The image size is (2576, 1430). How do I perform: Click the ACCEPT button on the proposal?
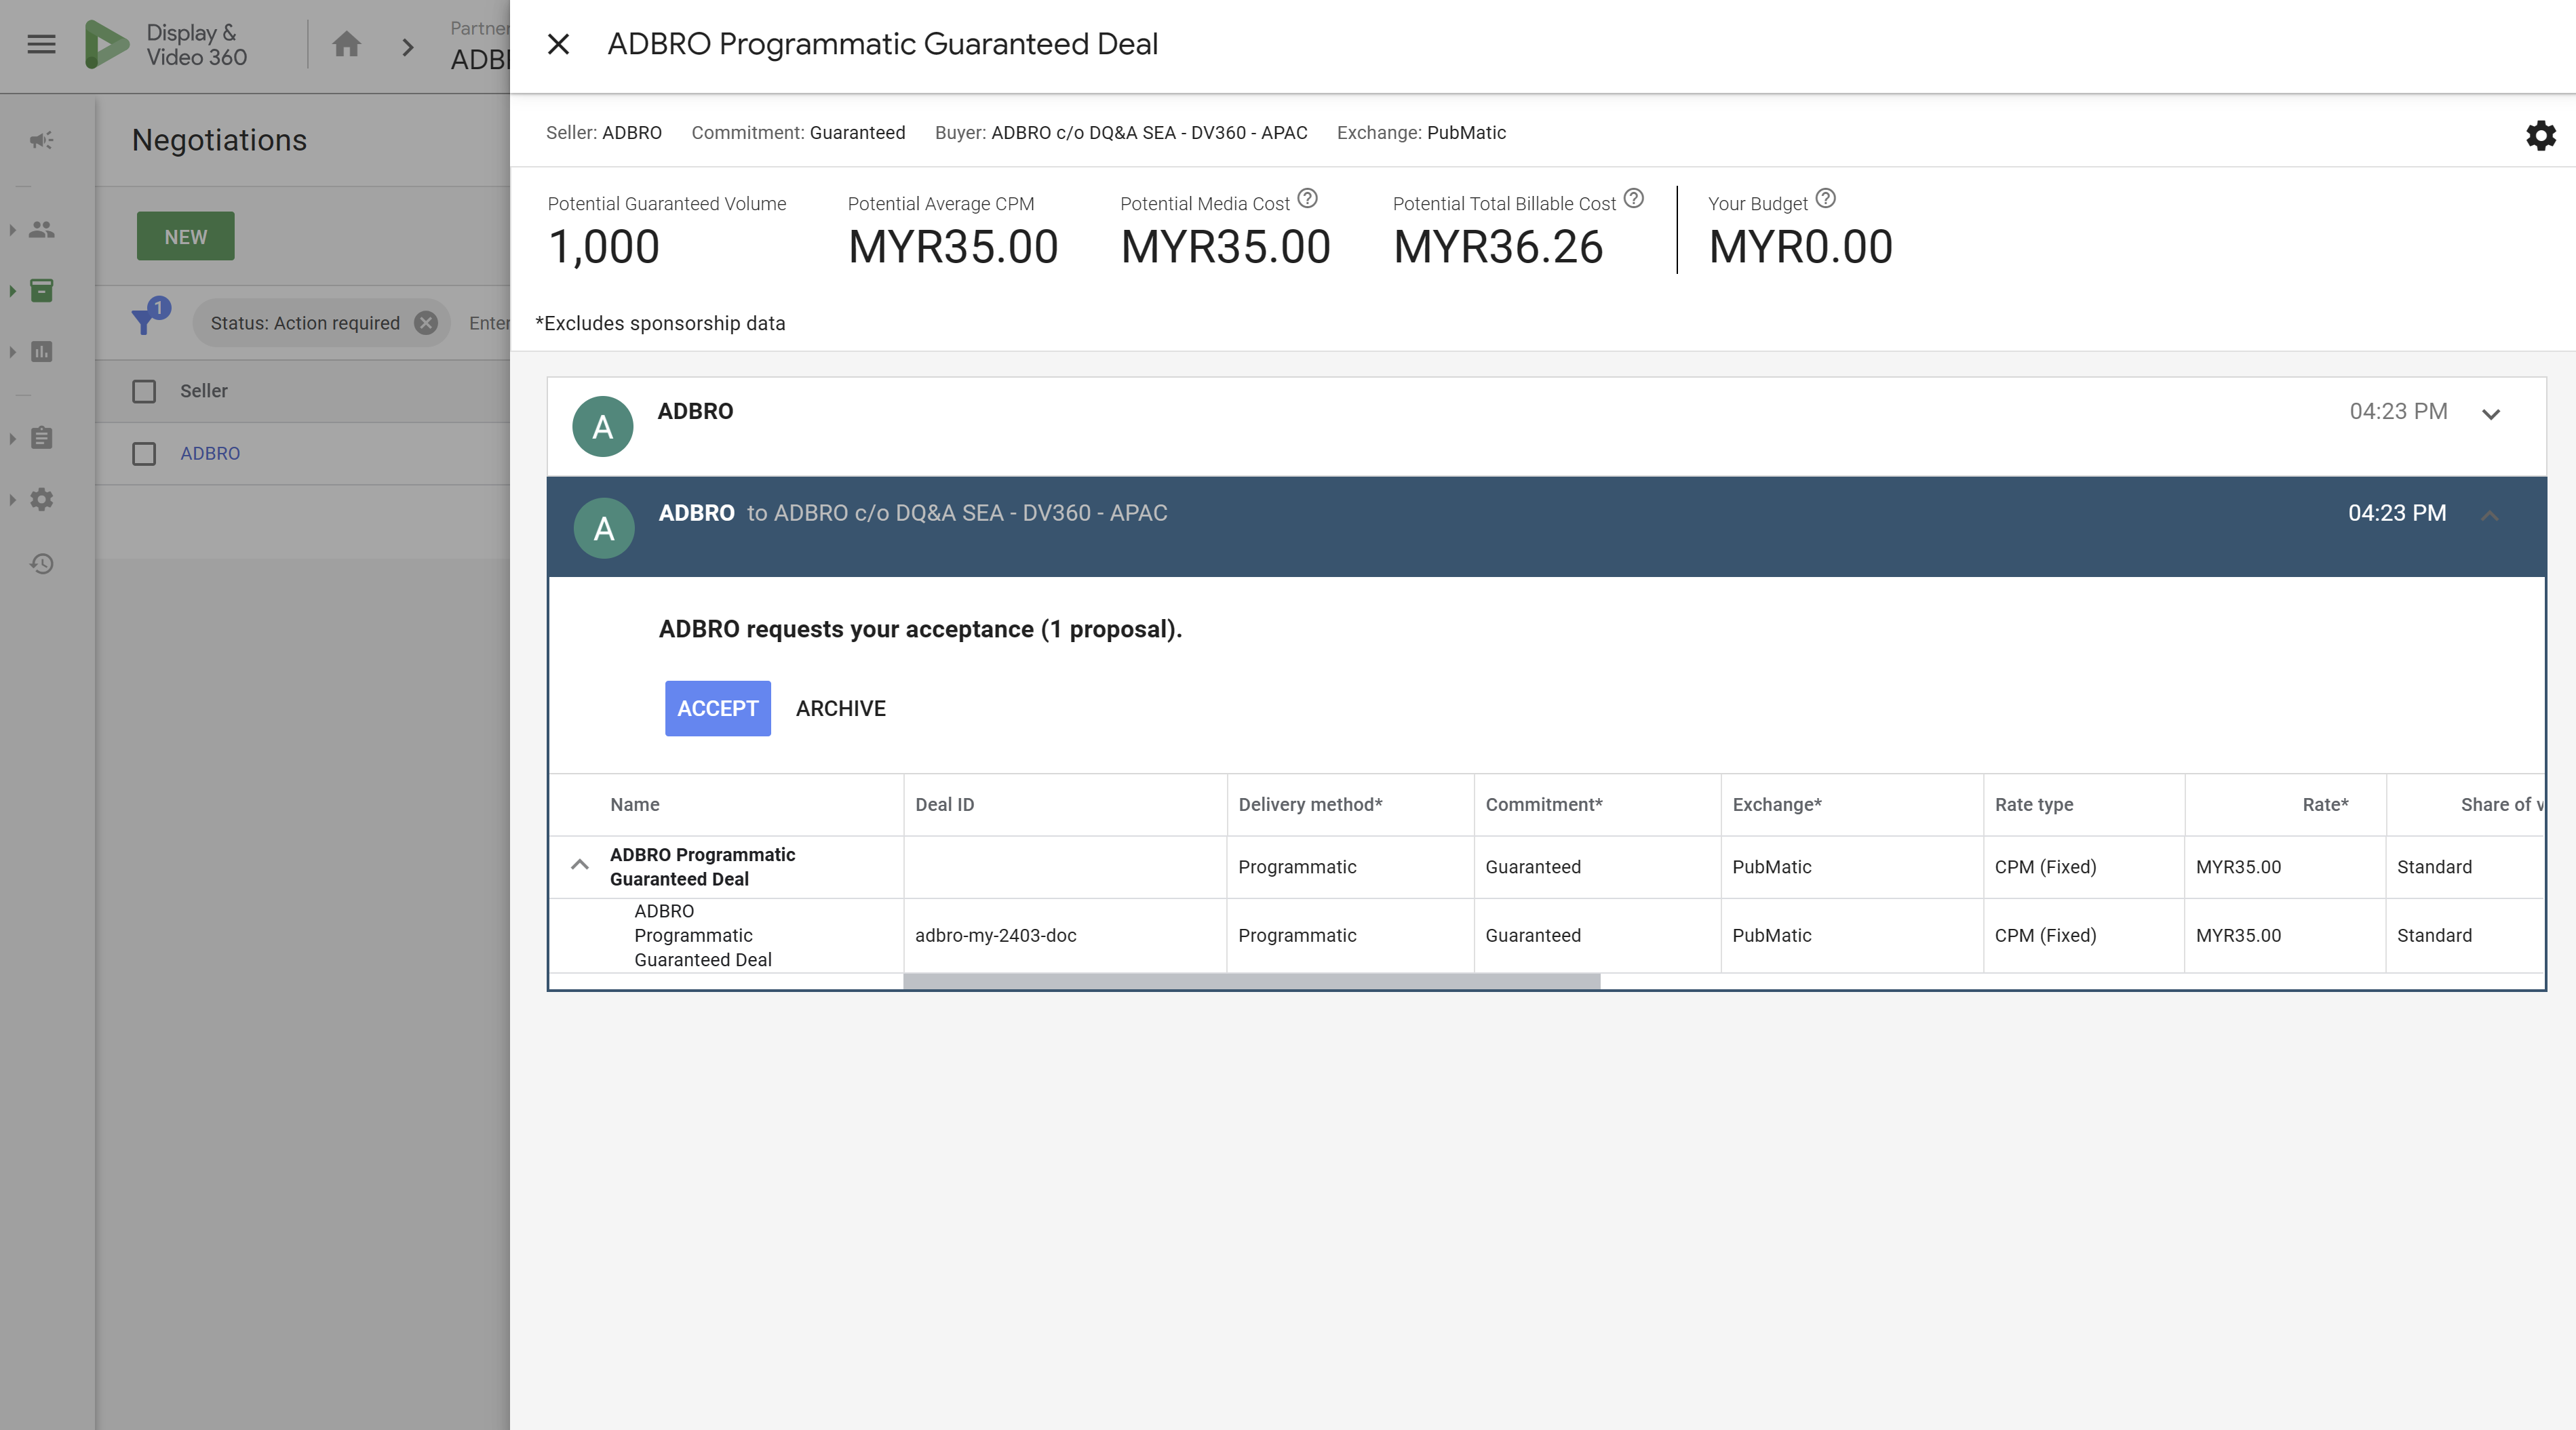click(717, 709)
